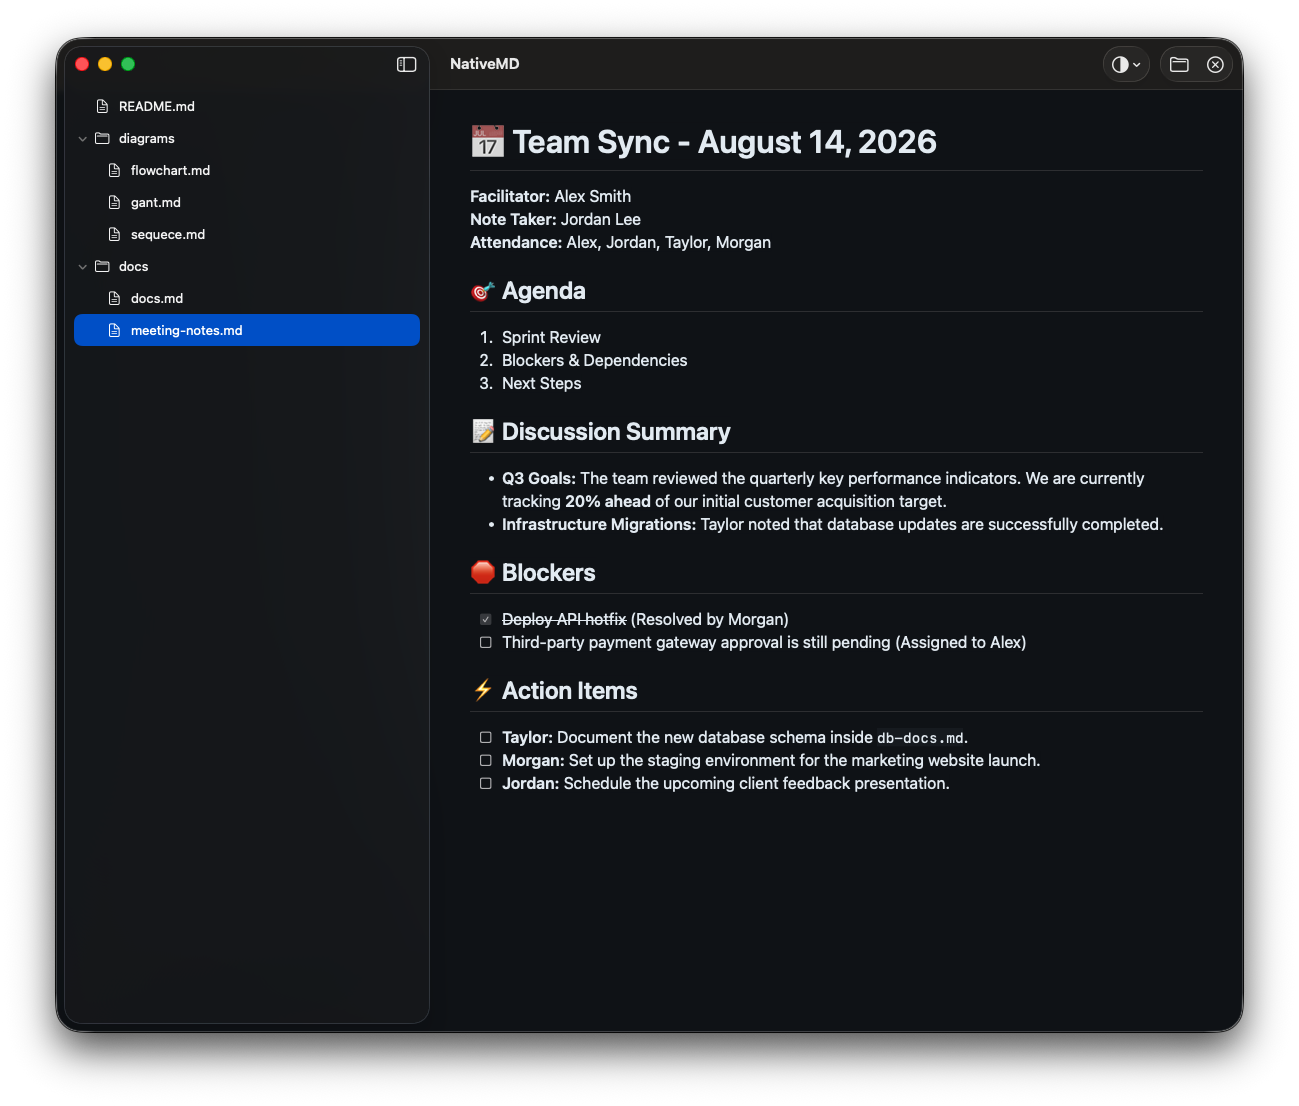Collapse the diagrams folder chevron
The width and height of the screenshot is (1299, 1106).
(83, 139)
